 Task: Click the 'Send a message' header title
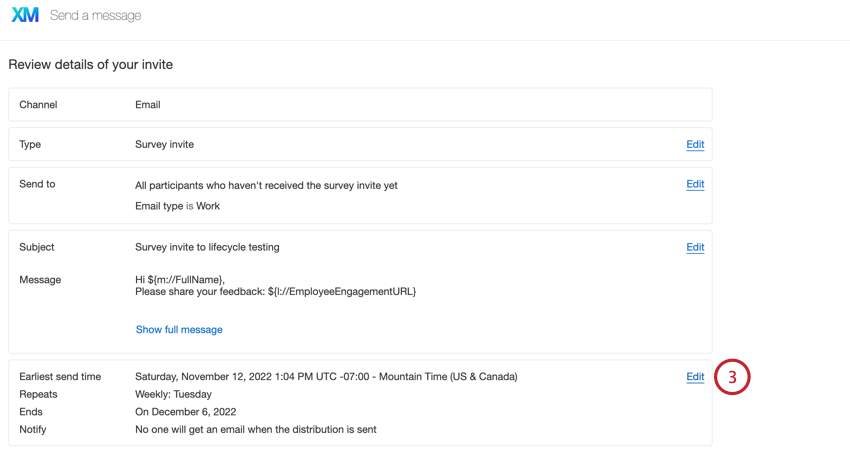95,16
